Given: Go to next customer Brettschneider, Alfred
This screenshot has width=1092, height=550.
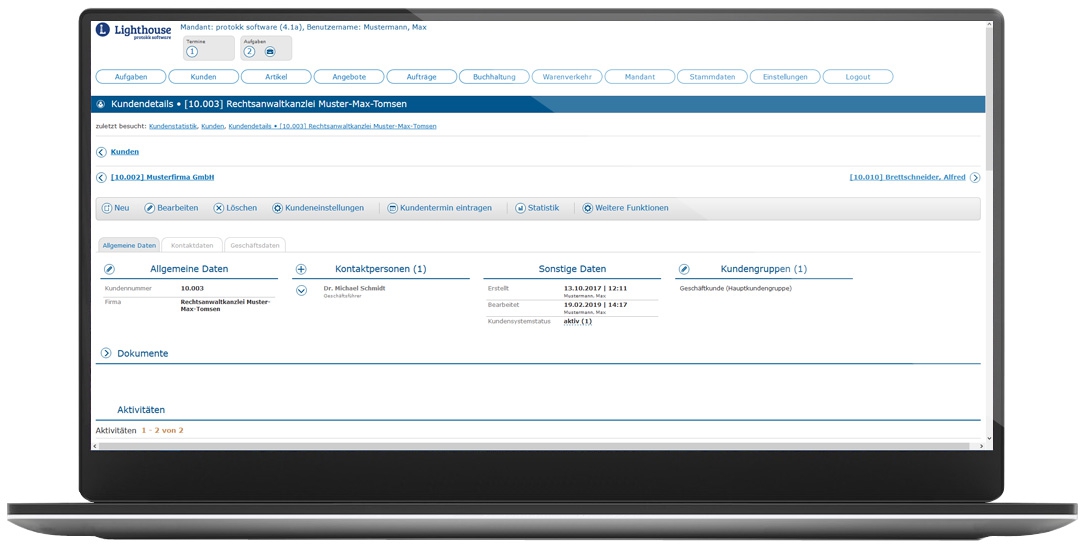Looking at the screenshot, I should (974, 177).
